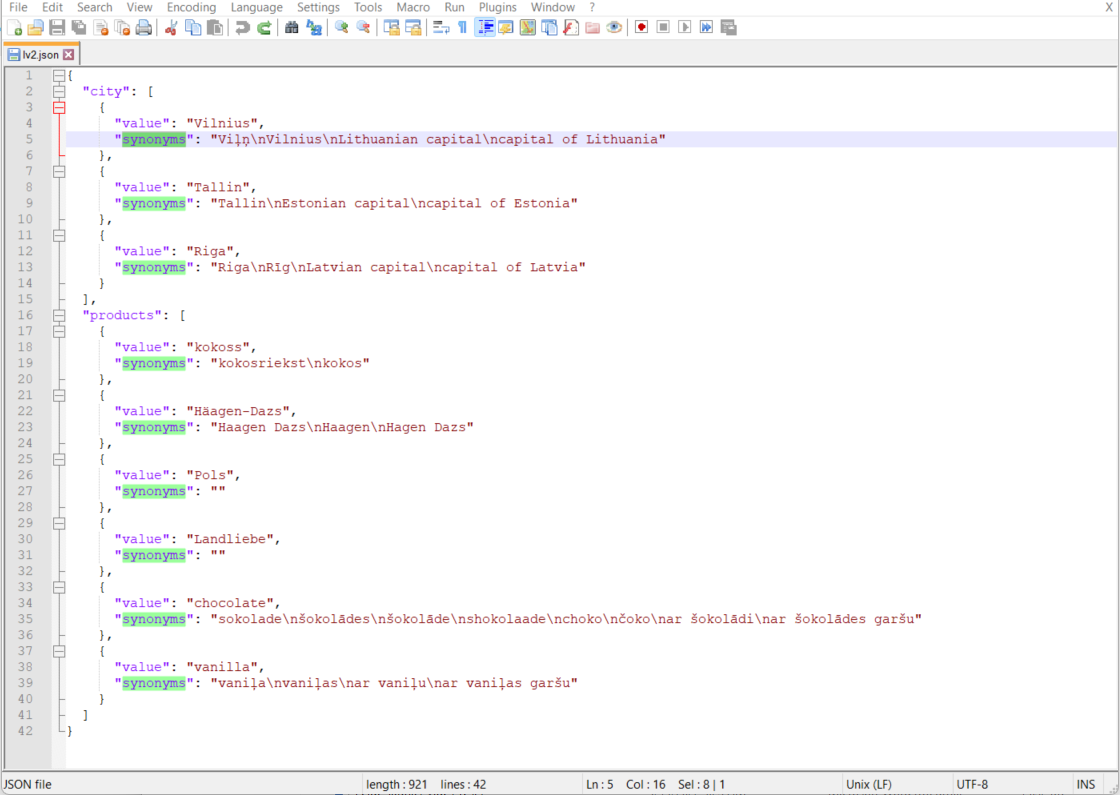This screenshot has width=1120, height=795.
Task: Click the Zoom in icon
Action: coord(342,27)
